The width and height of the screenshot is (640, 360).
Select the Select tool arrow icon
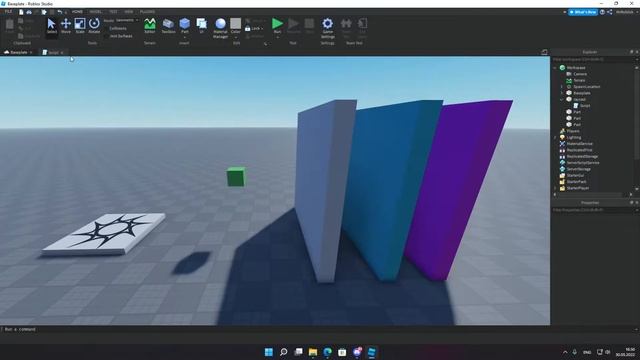point(51,24)
